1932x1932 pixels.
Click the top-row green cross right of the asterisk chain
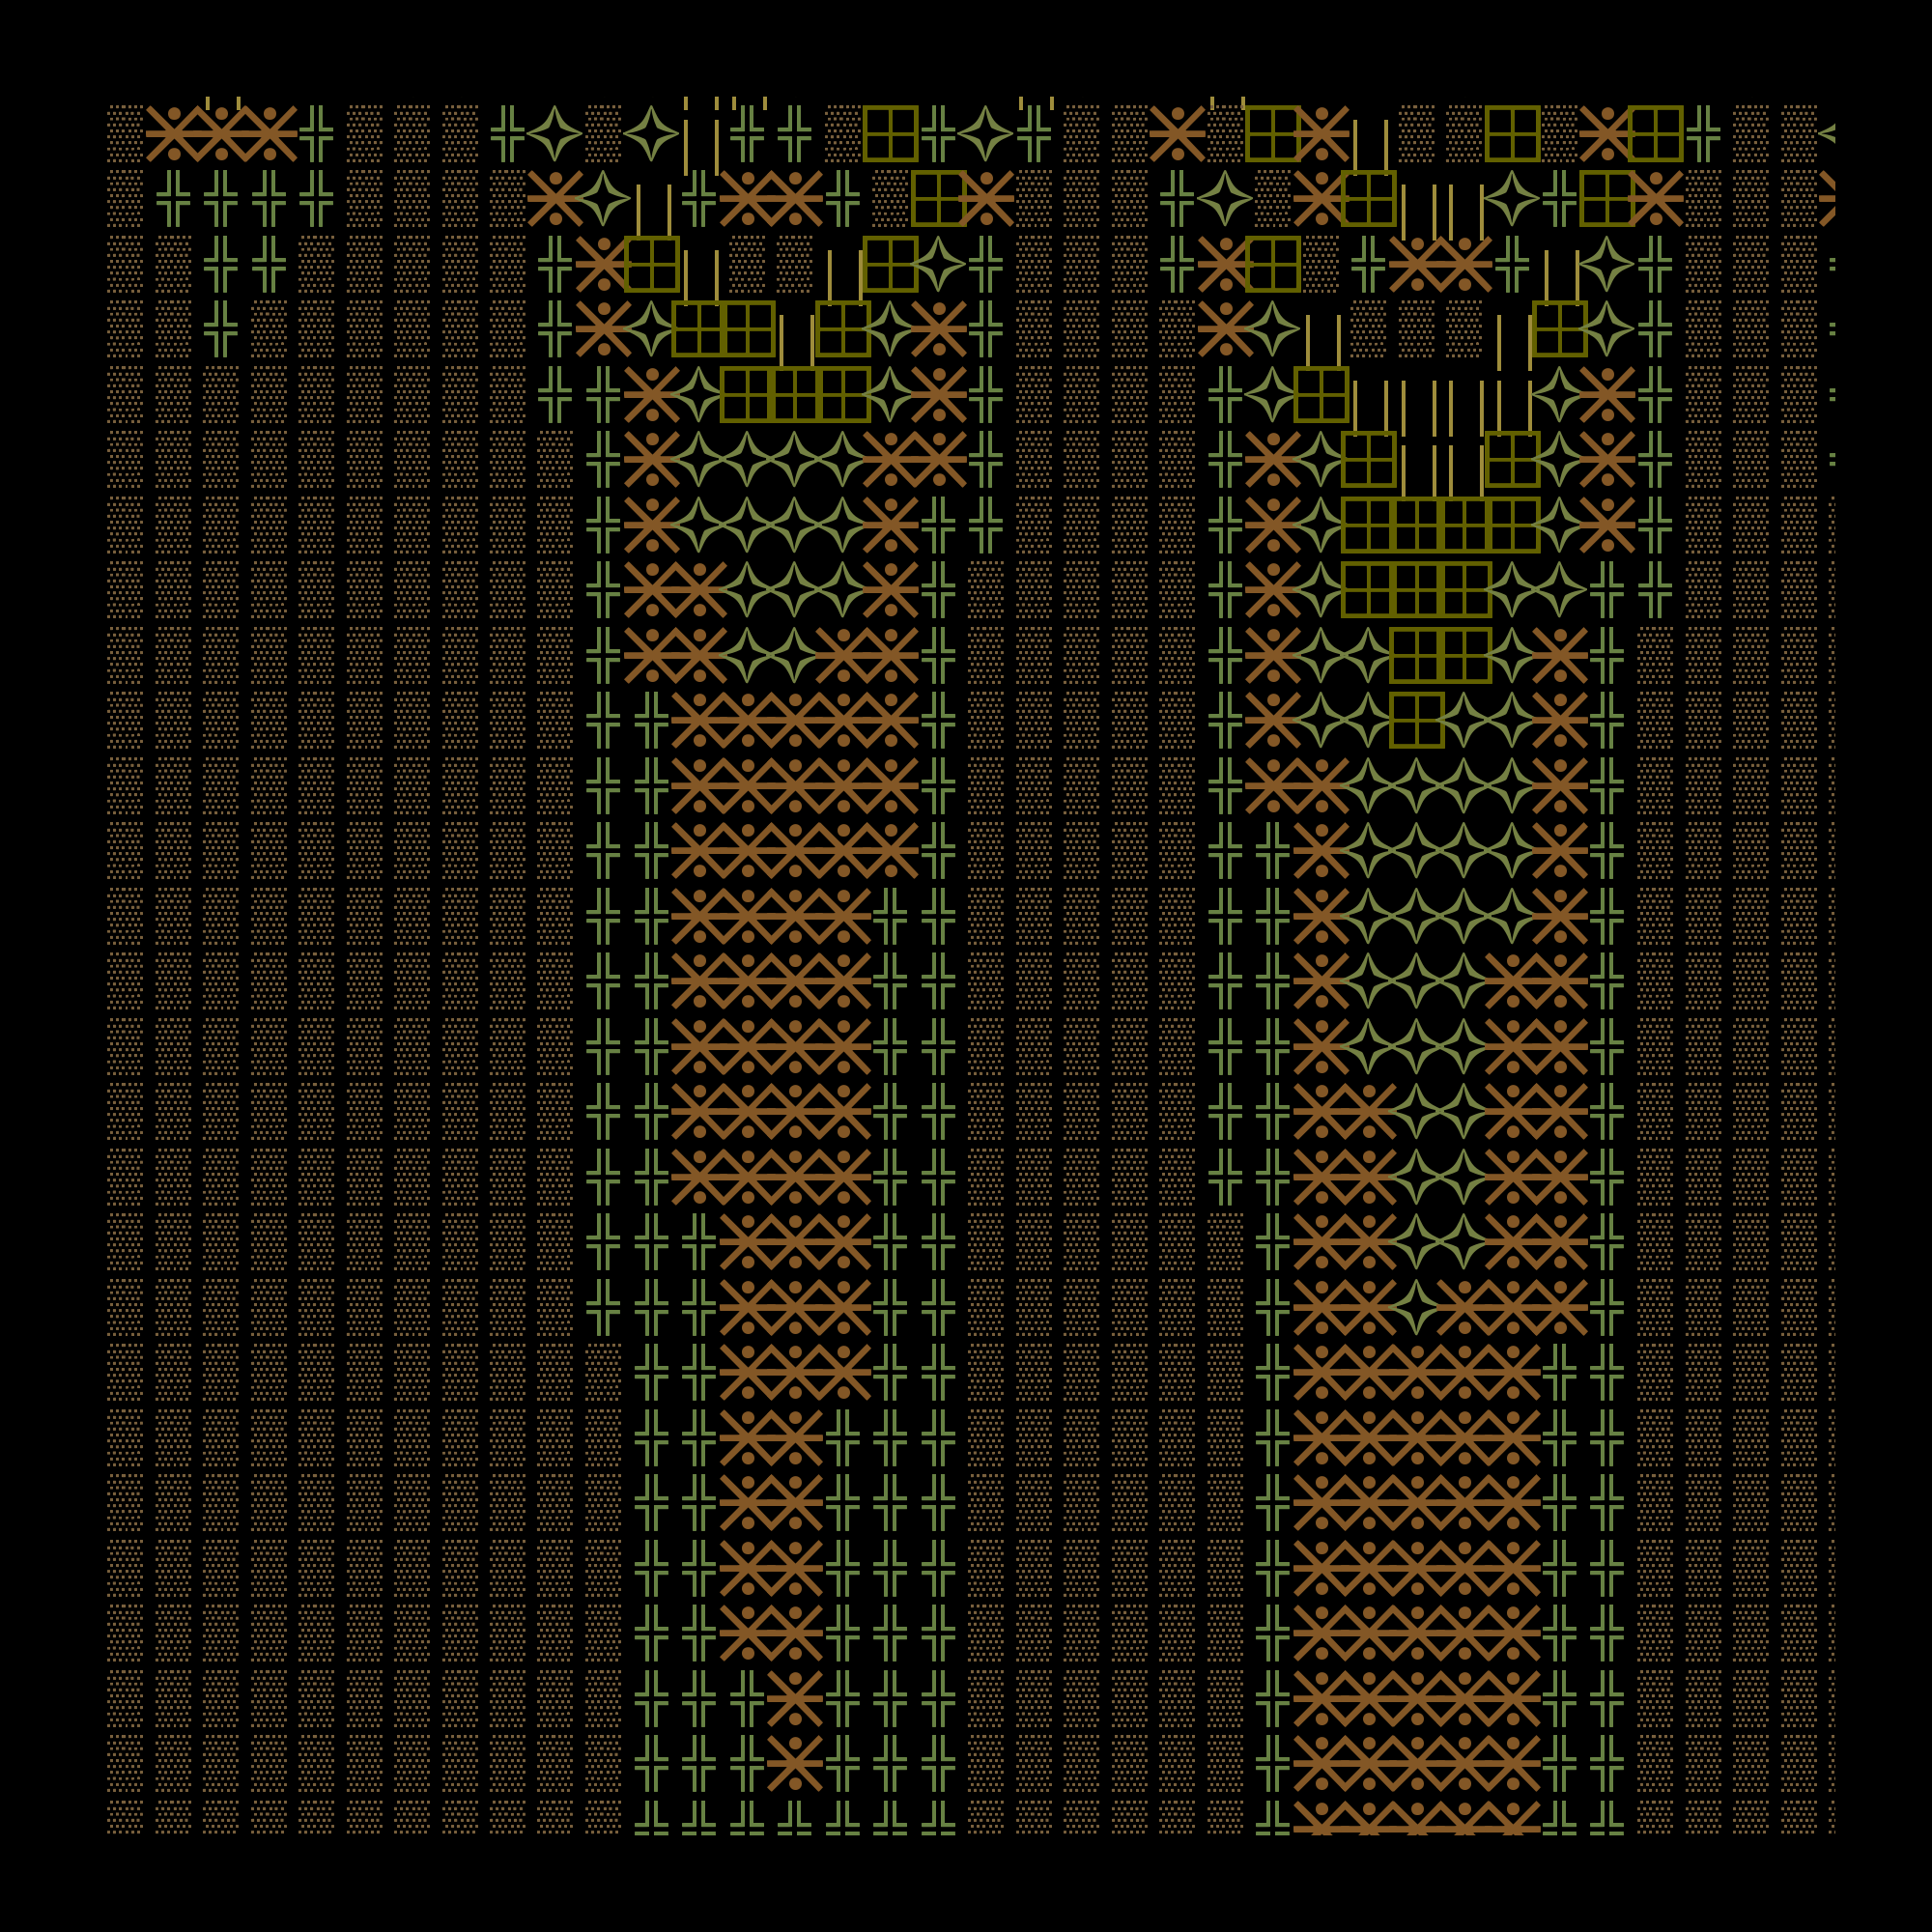tap(317, 133)
